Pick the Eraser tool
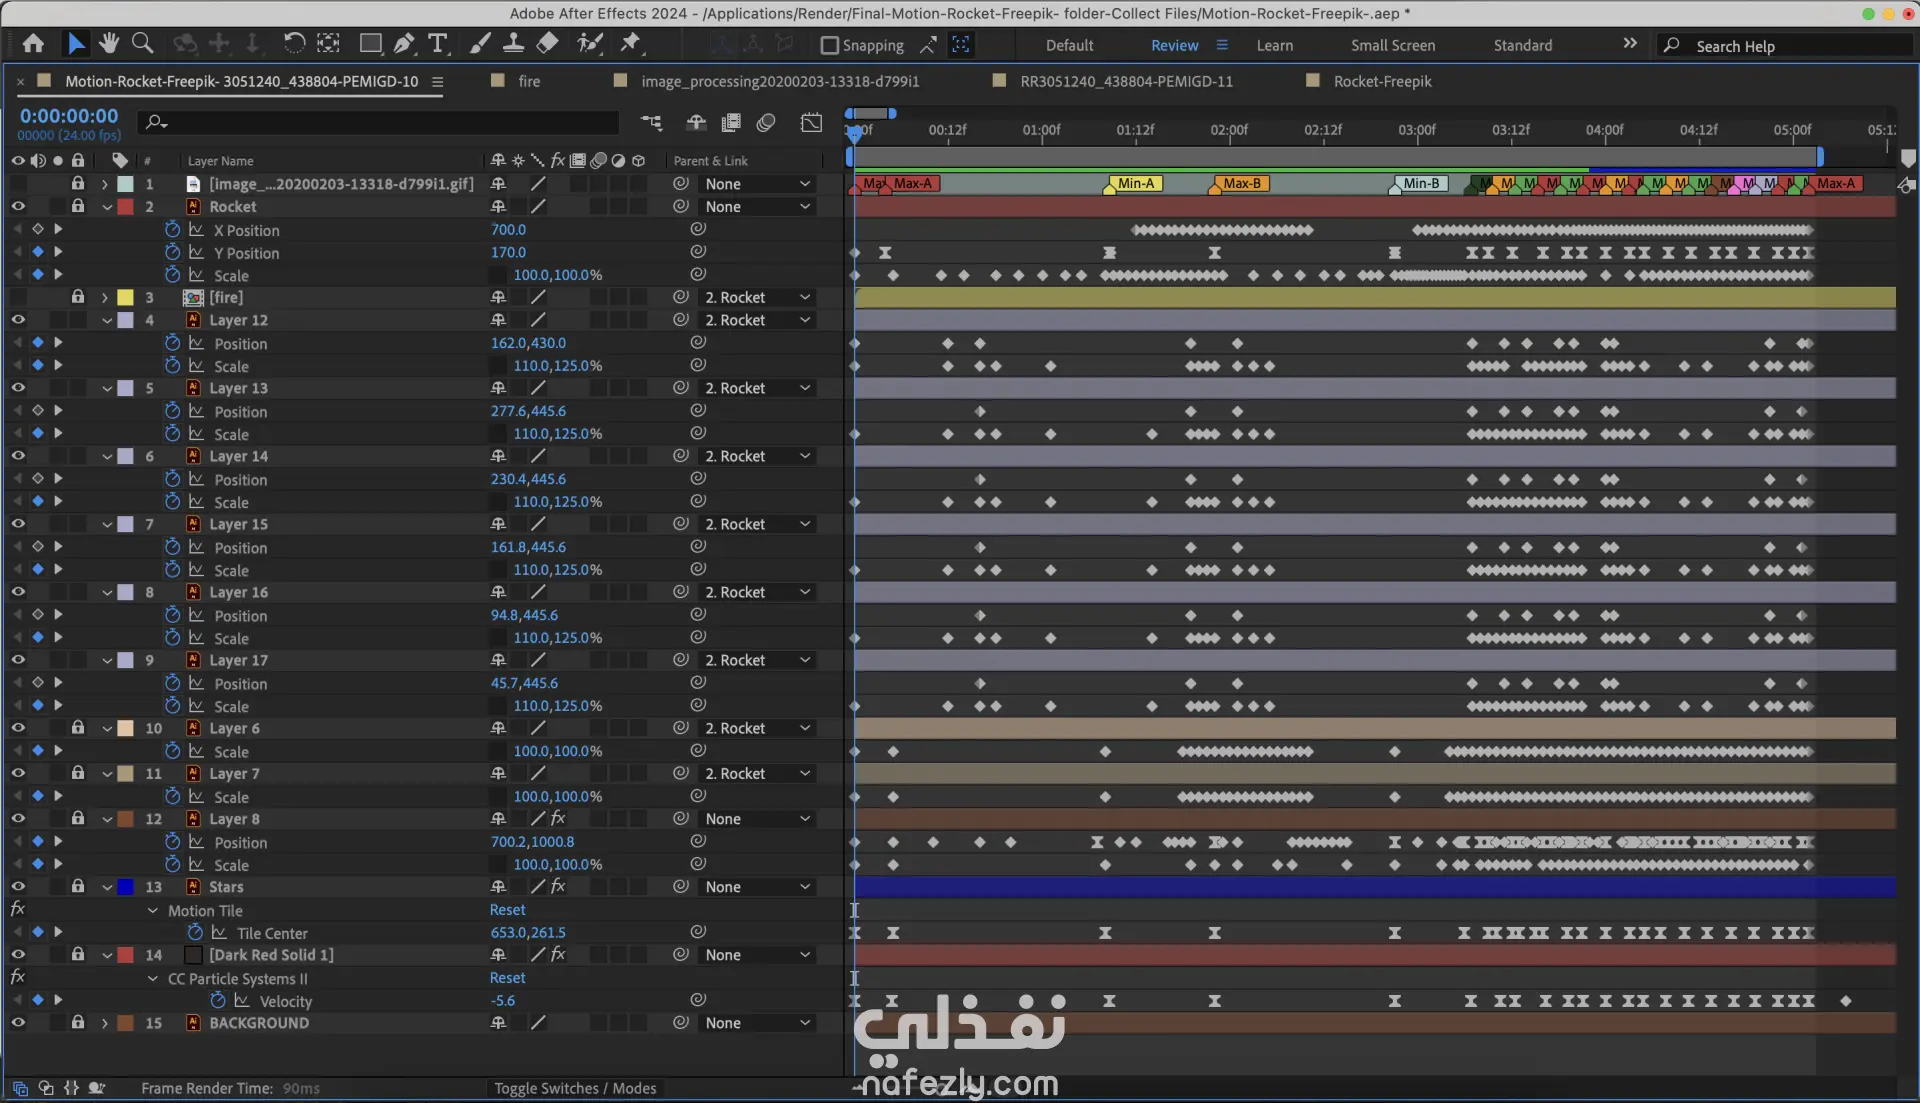The height and width of the screenshot is (1103, 1920). [x=547, y=43]
